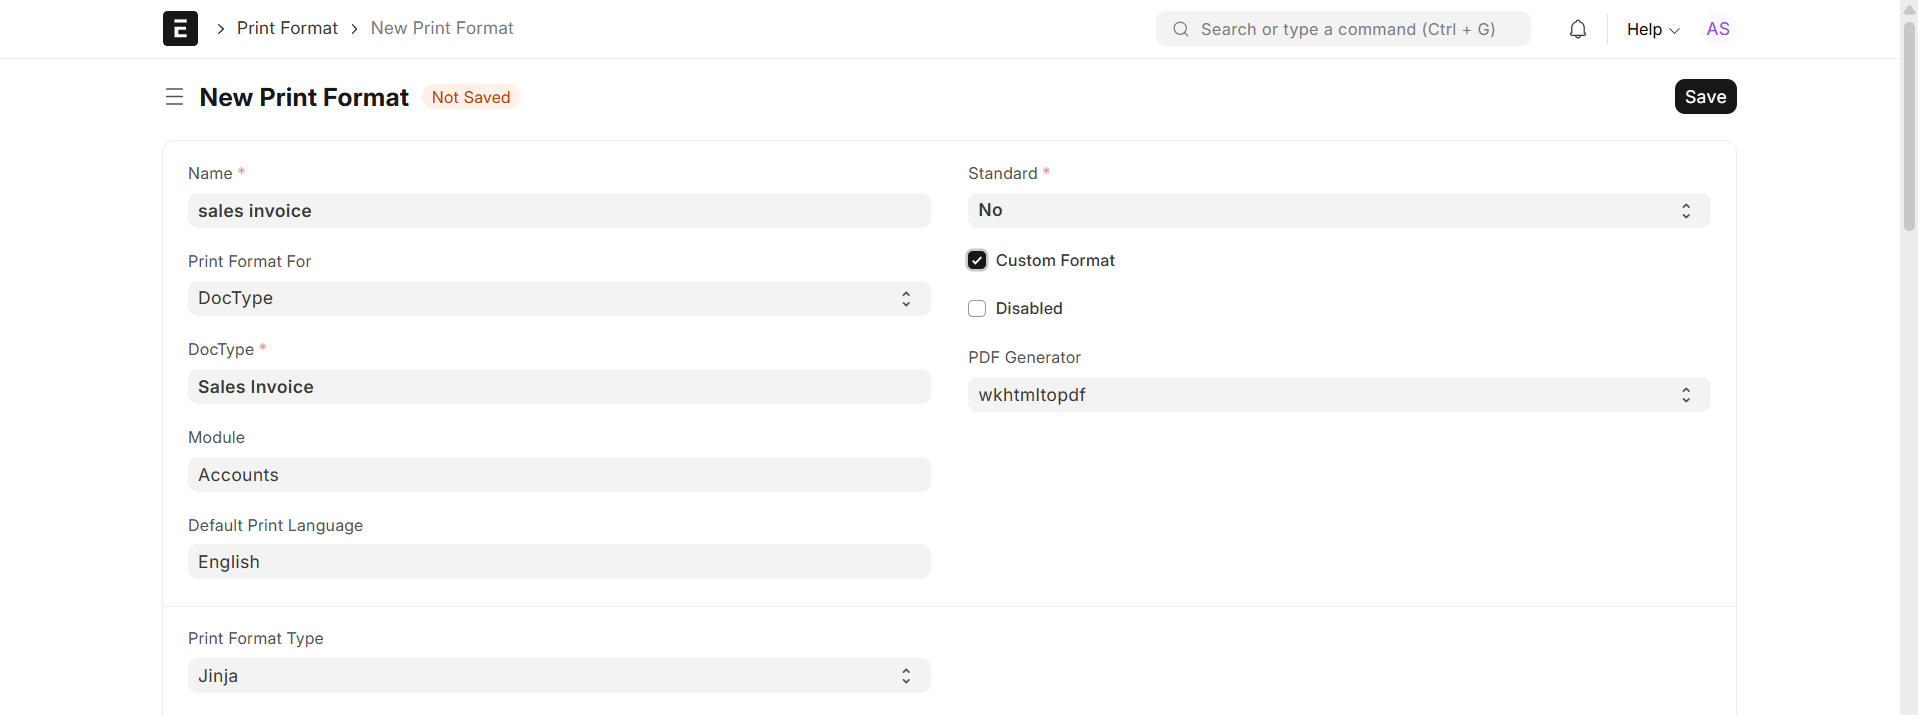The height and width of the screenshot is (715, 1918).
Task: Expand the Print Format For dropdown
Action: pos(558,298)
